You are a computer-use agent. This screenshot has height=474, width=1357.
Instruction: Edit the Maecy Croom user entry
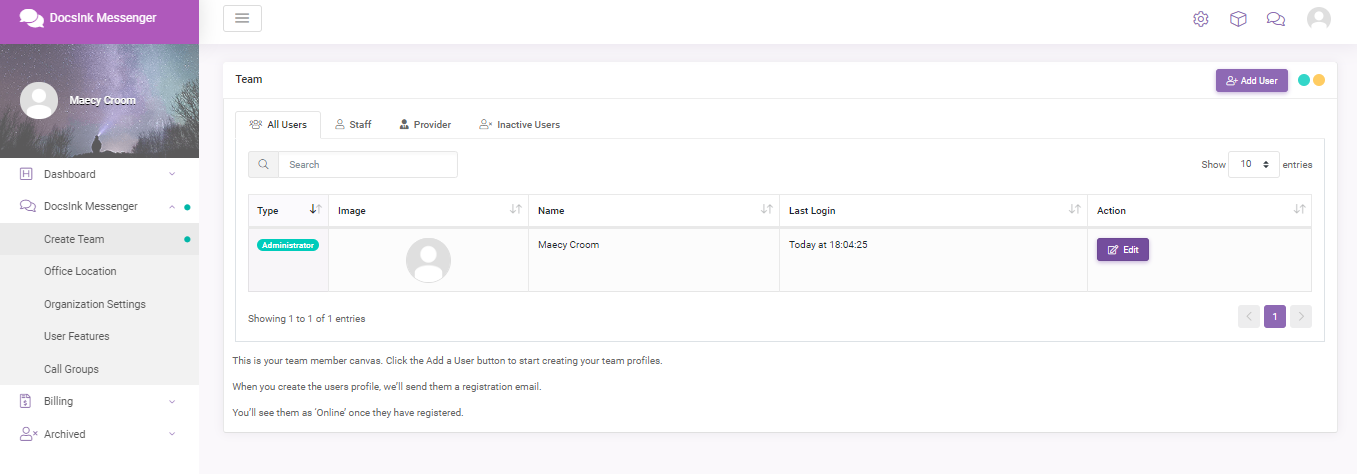click(1123, 250)
